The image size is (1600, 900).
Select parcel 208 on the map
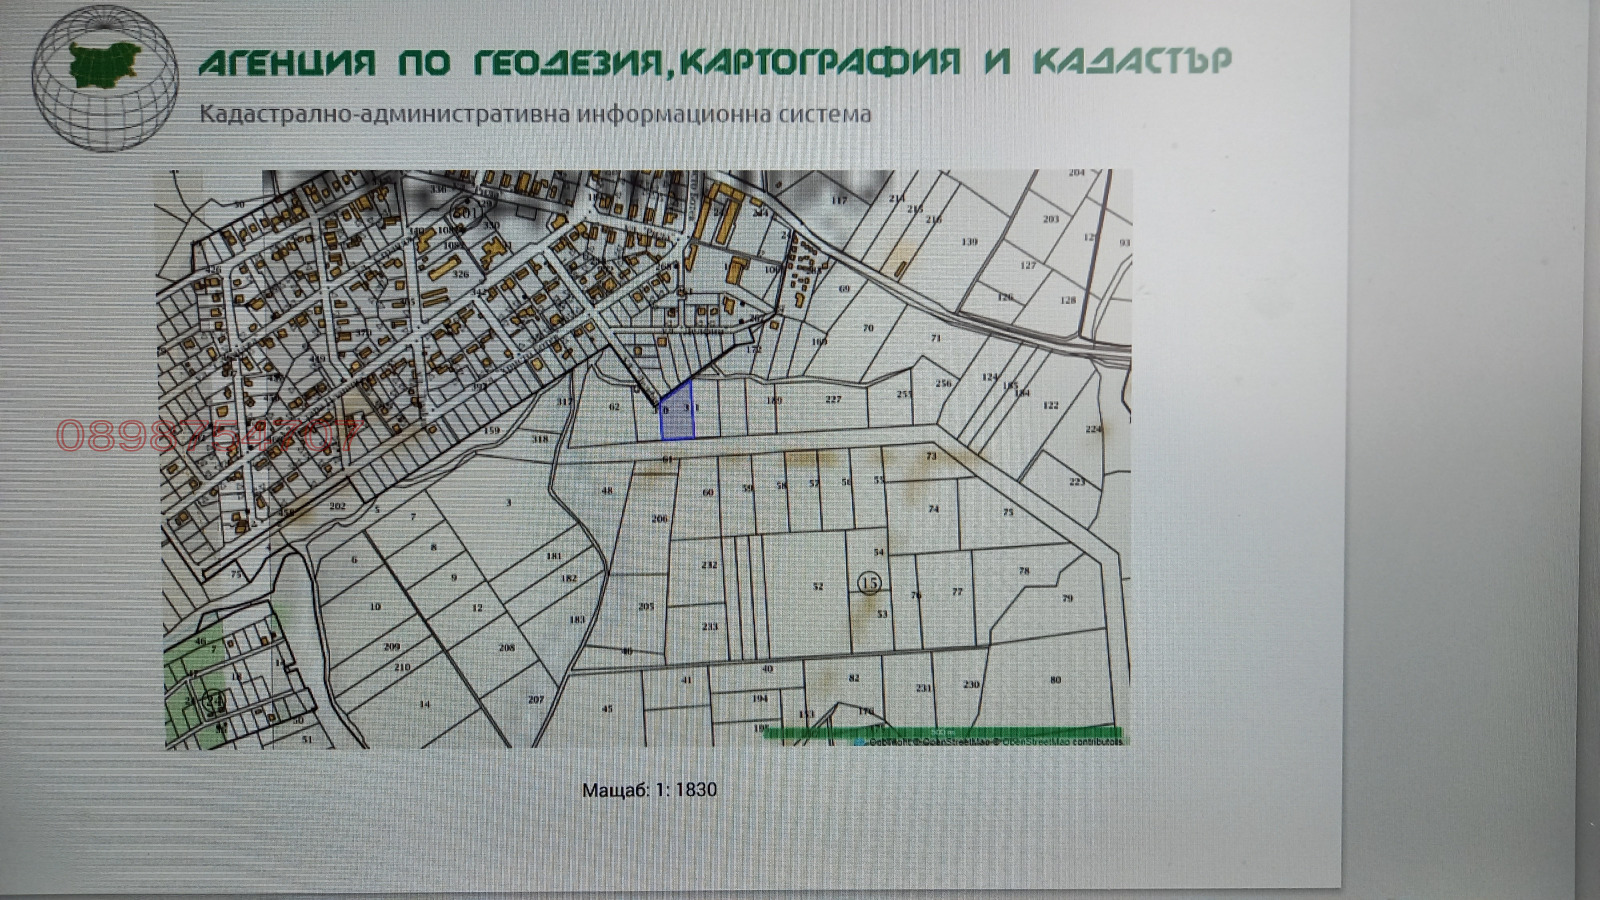[506, 648]
